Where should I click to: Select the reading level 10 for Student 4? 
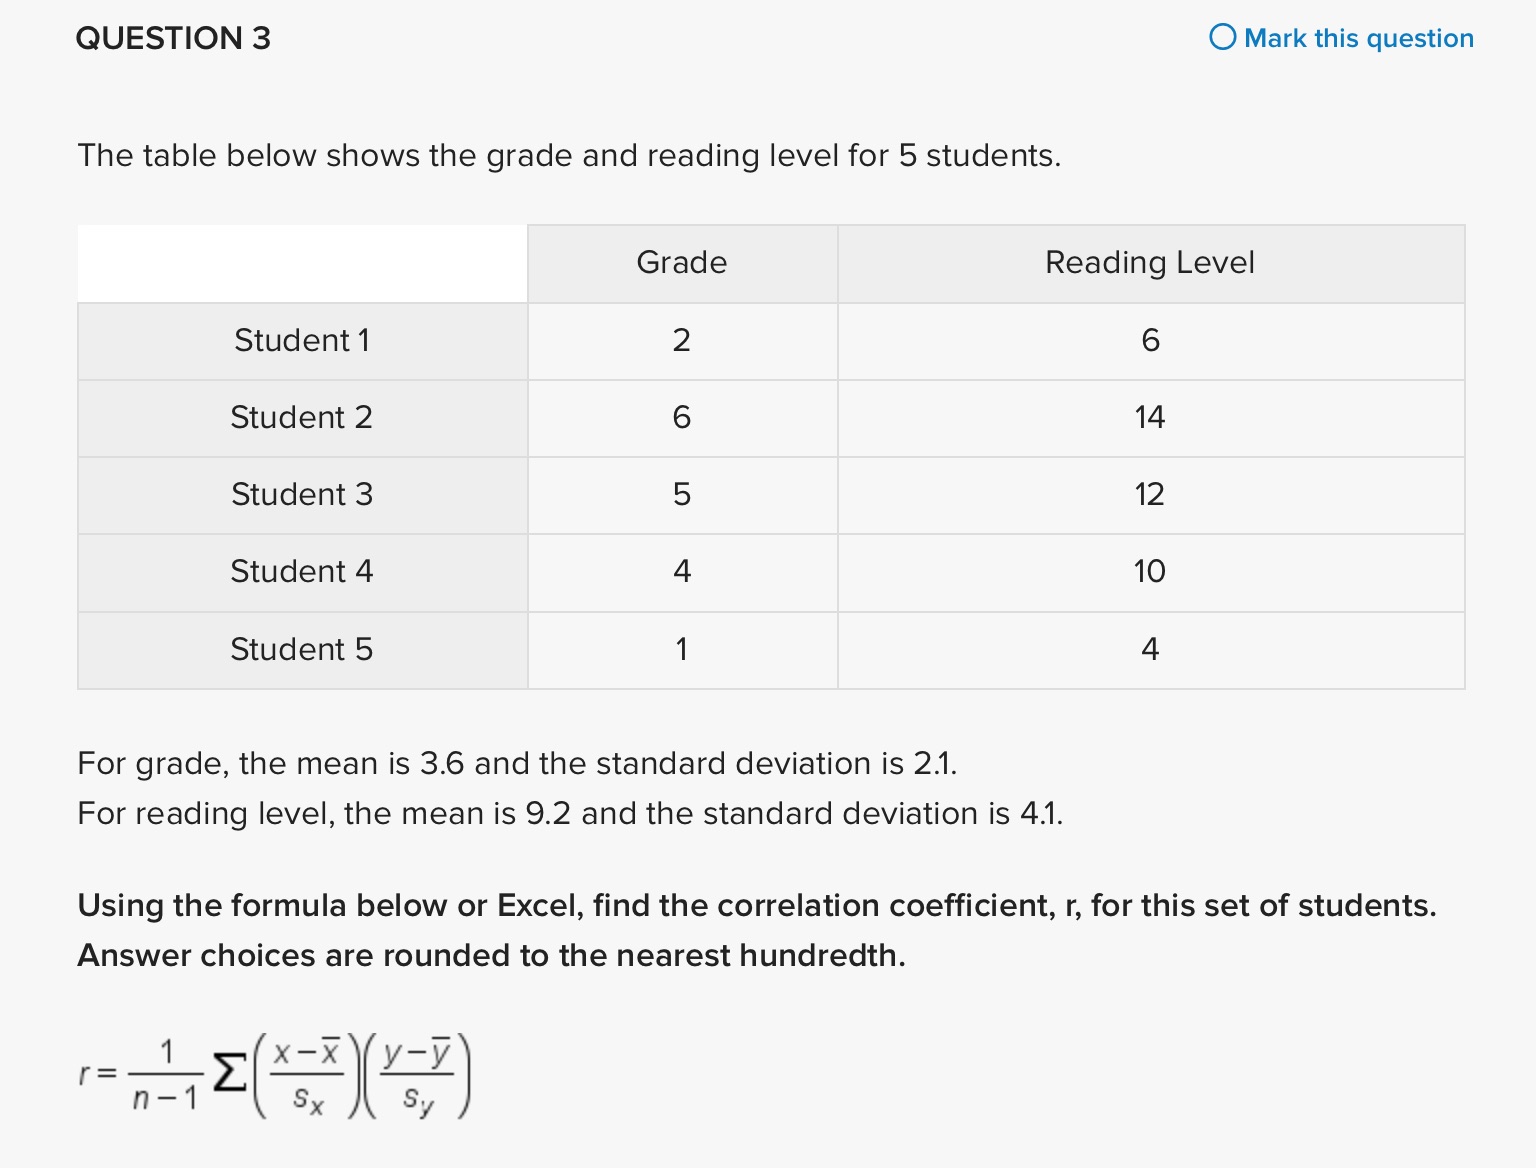point(1149,572)
